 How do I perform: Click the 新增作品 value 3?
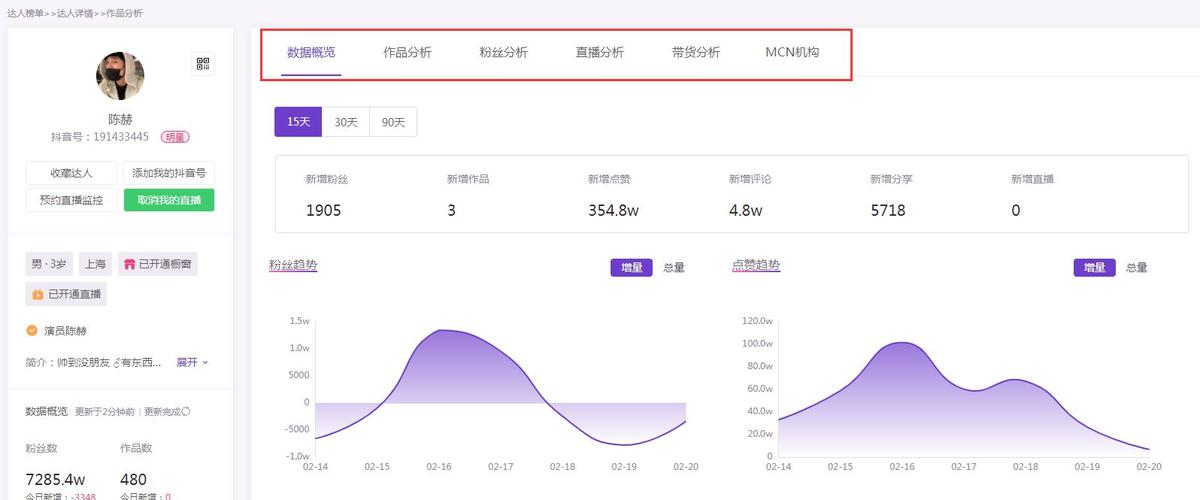[x=452, y=211]
